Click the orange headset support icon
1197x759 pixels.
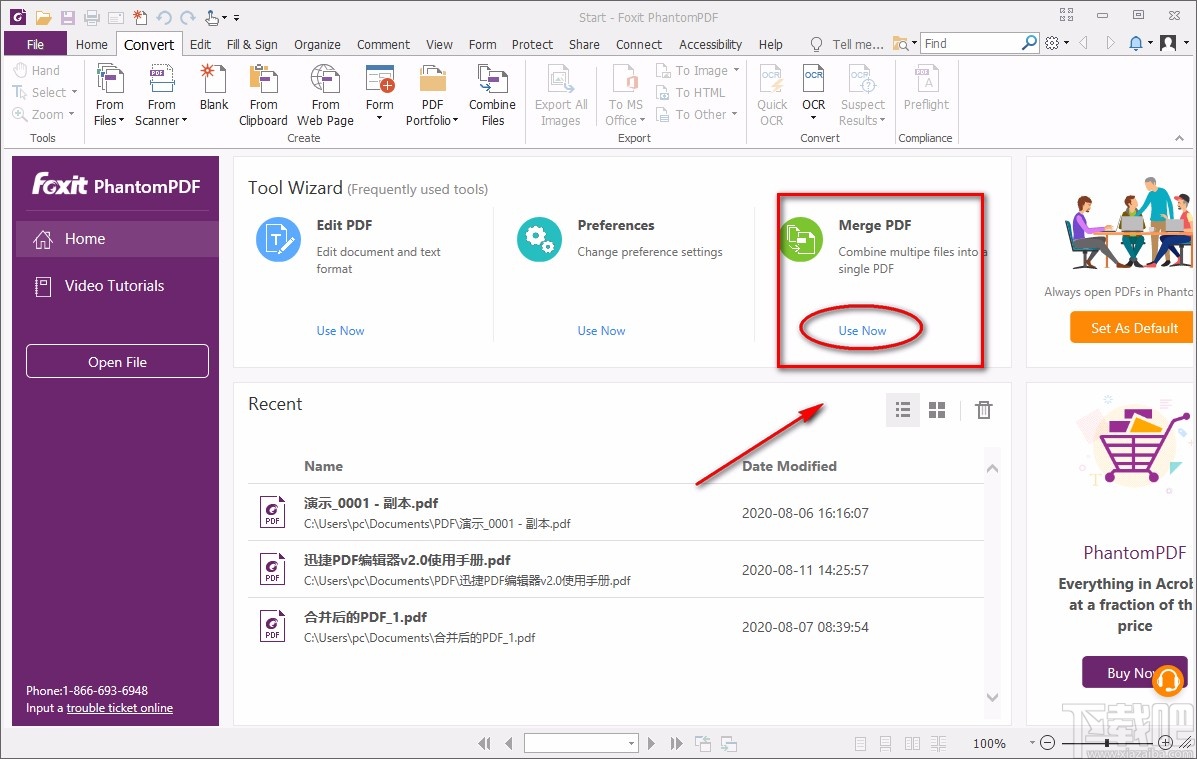tap(1168, 680)
